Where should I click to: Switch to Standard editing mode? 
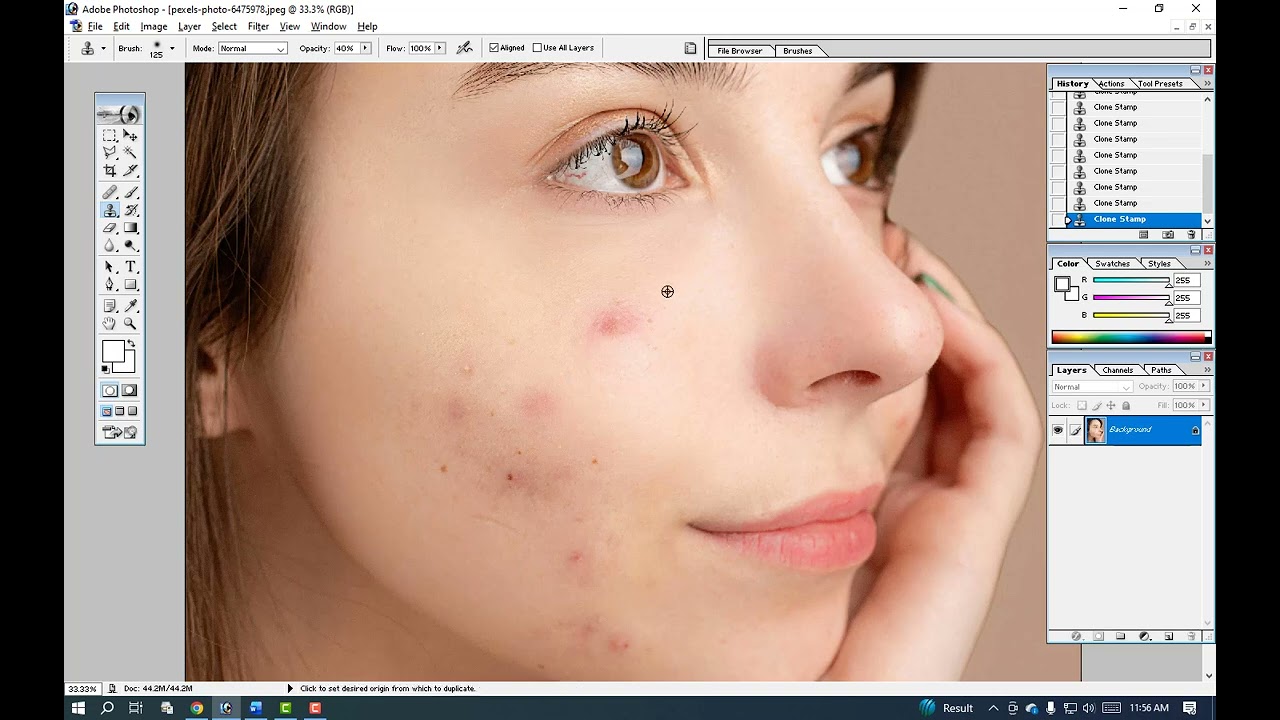pos(110,391)
